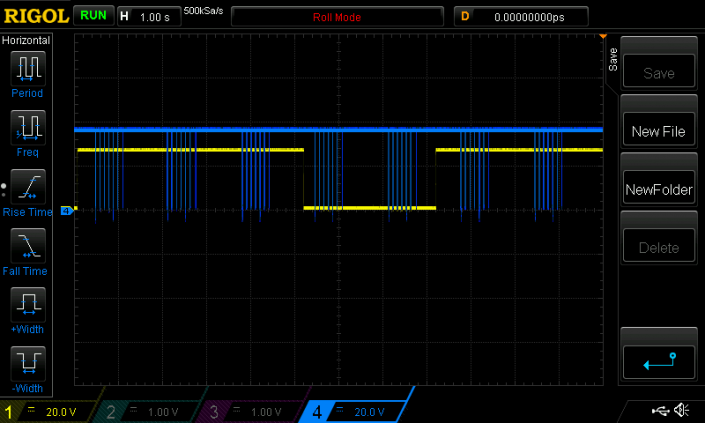Select channel 2 tab at 1.00 V
This screenshot has height=423, width=705.
(149, 412)
